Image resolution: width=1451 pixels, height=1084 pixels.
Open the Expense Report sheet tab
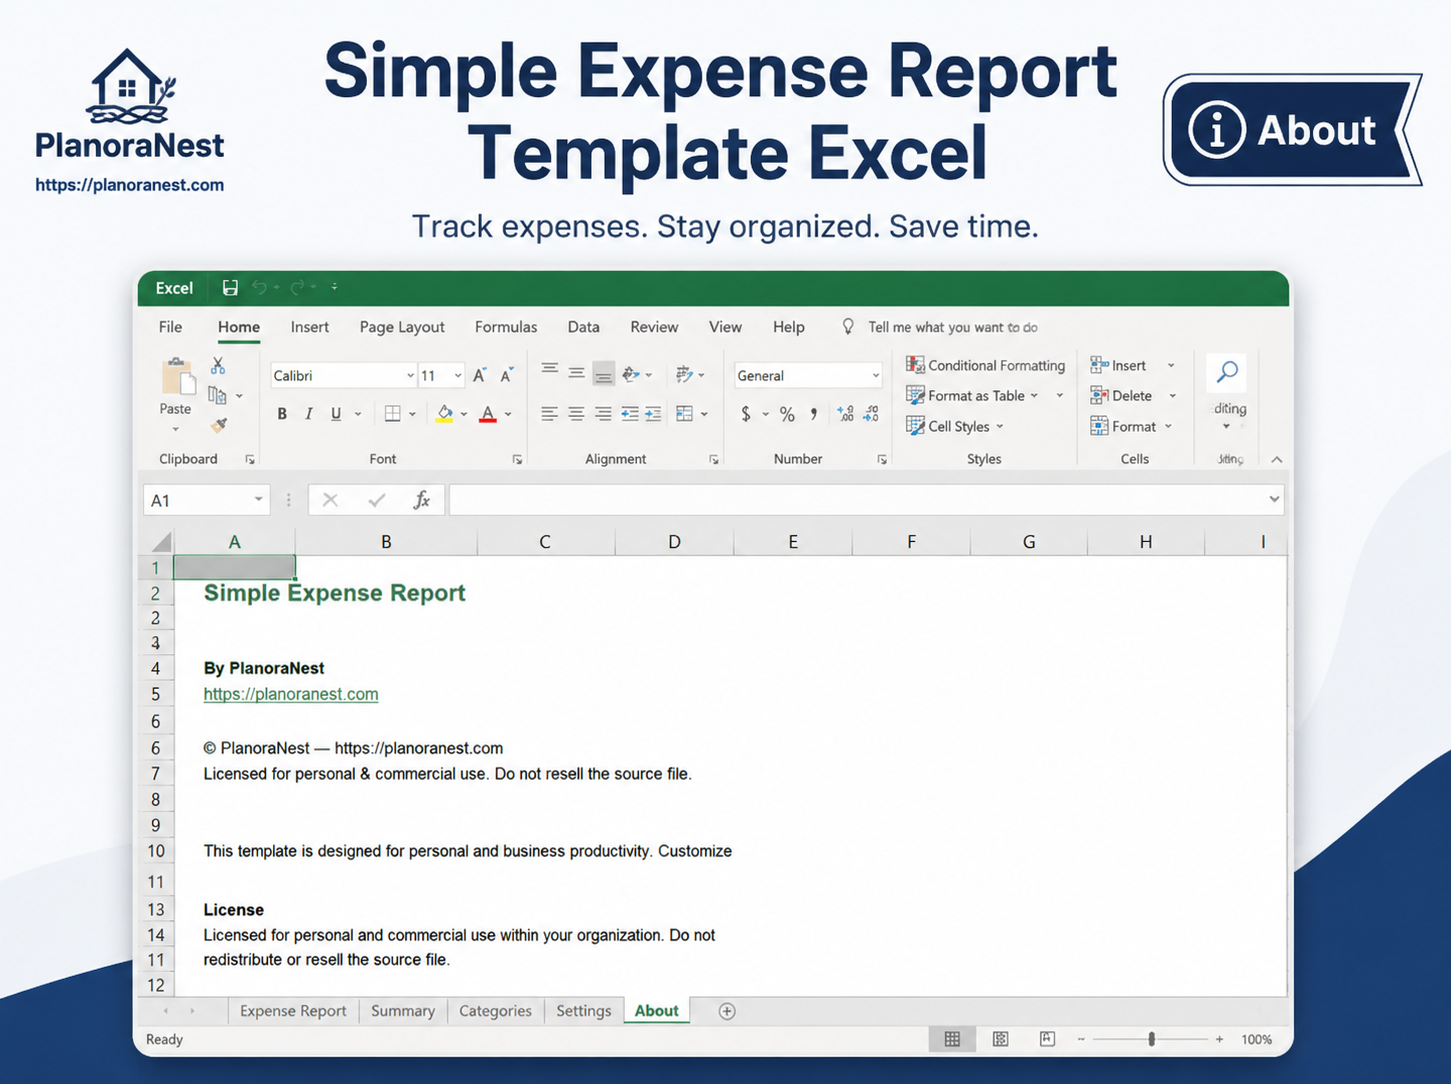293,1011
